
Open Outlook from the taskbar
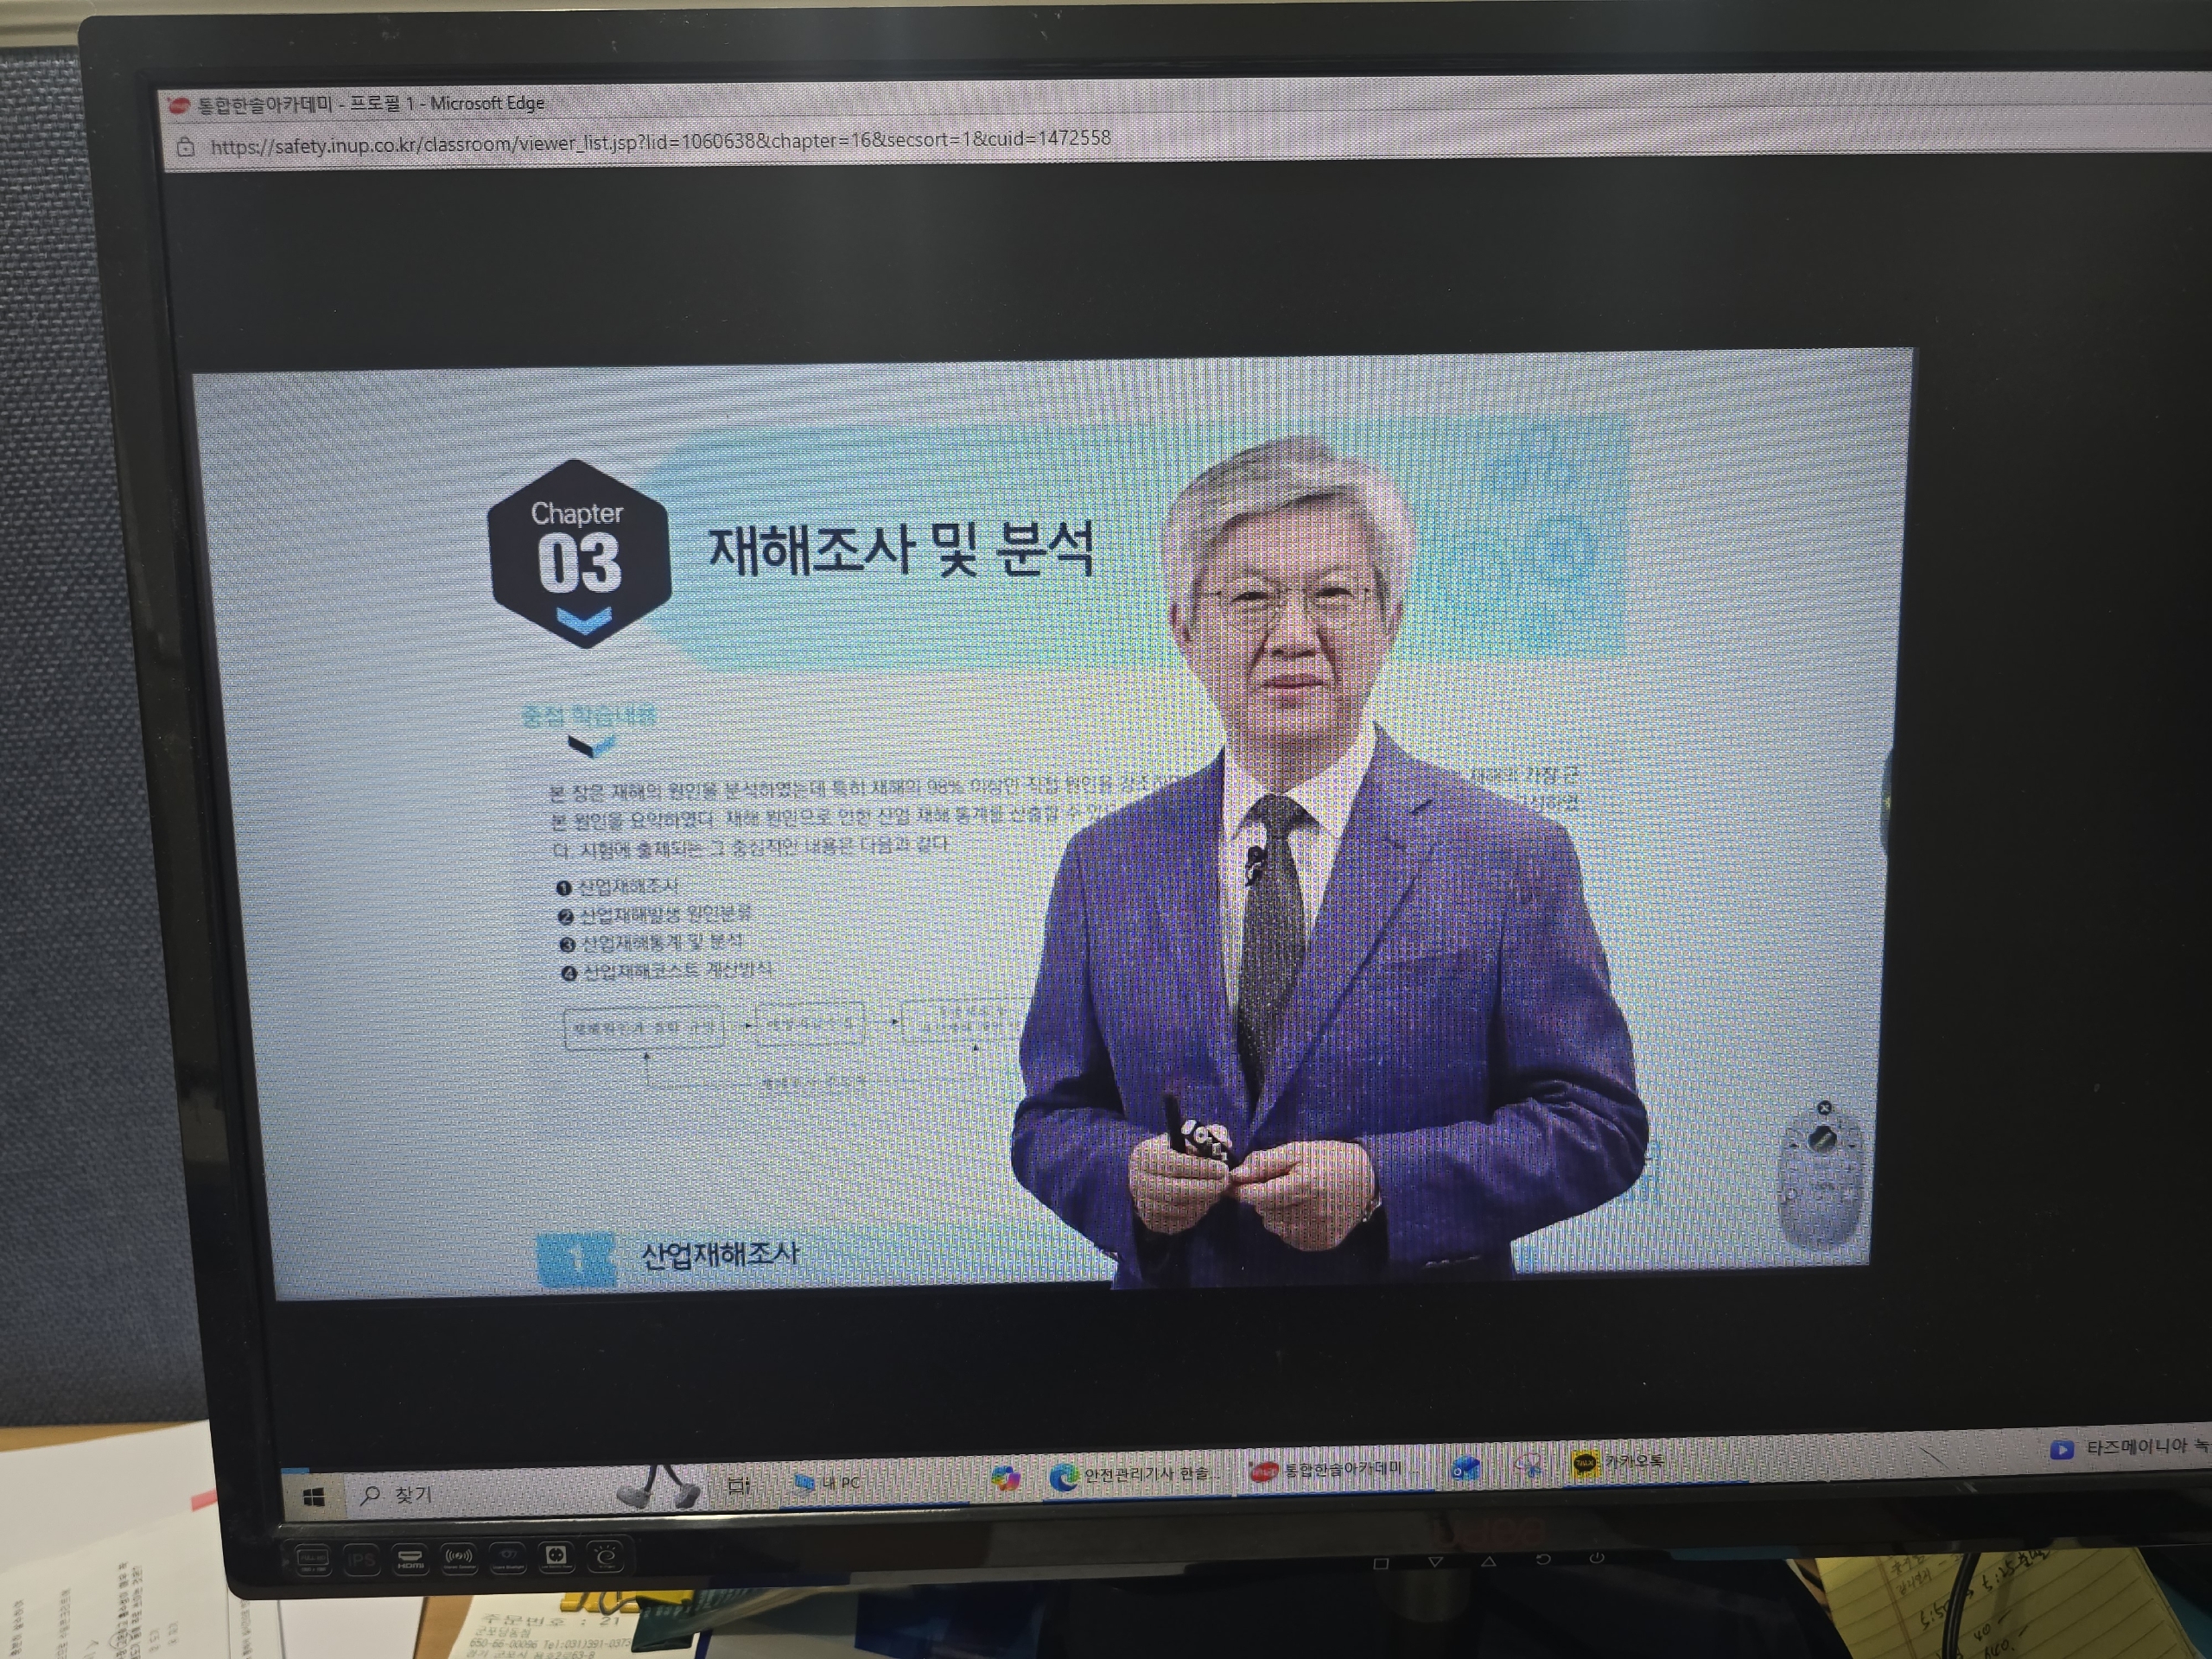pyautogui.click(x=1465, y=1468)
